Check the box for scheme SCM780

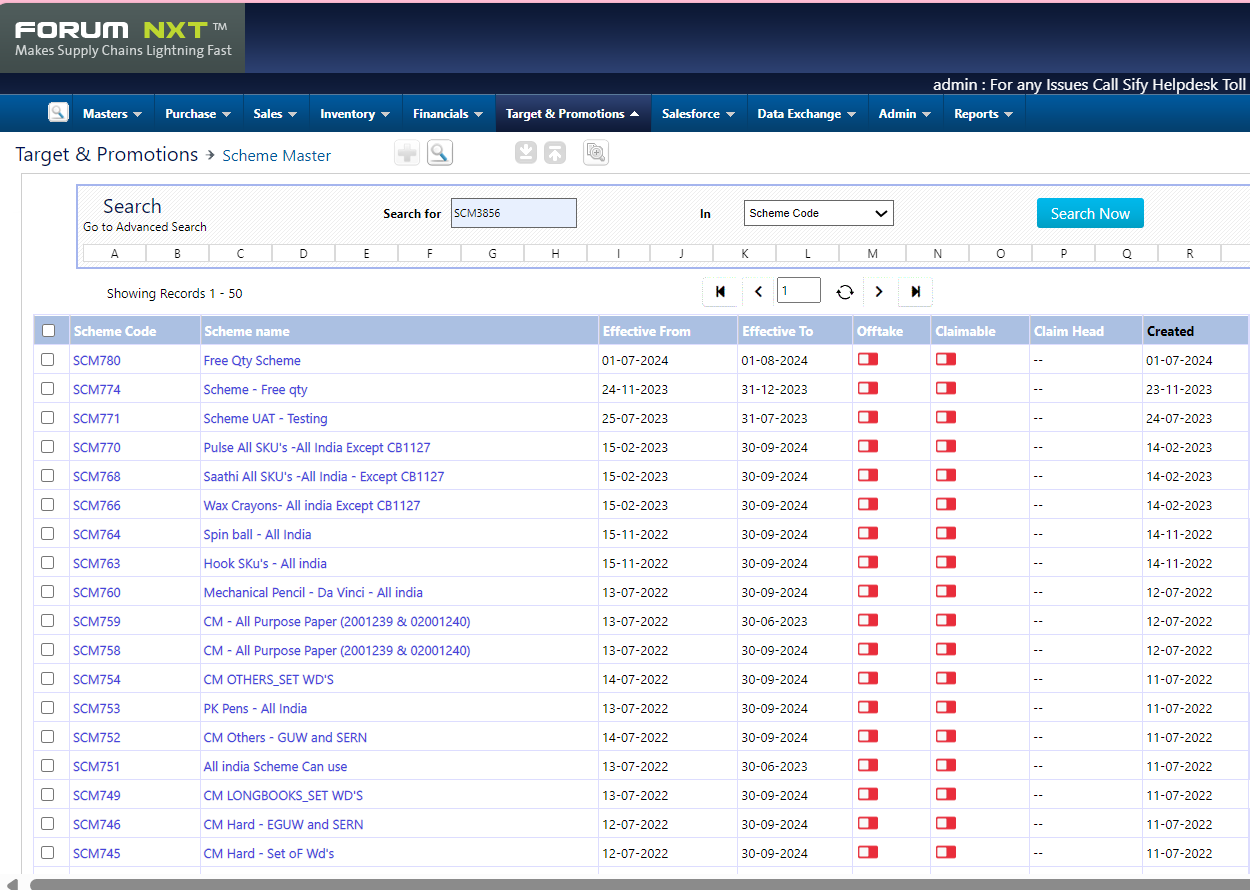(48, 360)
